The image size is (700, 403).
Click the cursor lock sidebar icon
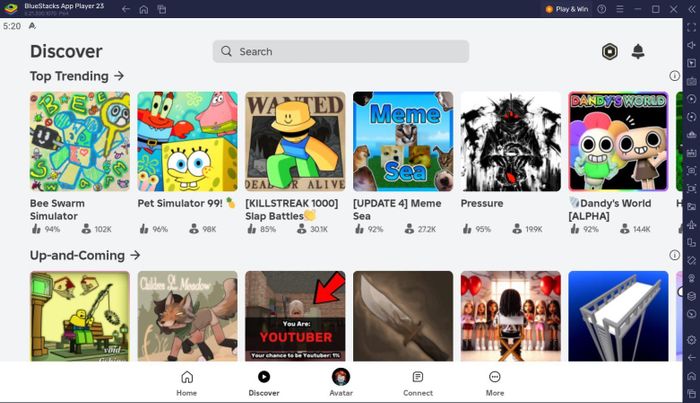[692, 63]
